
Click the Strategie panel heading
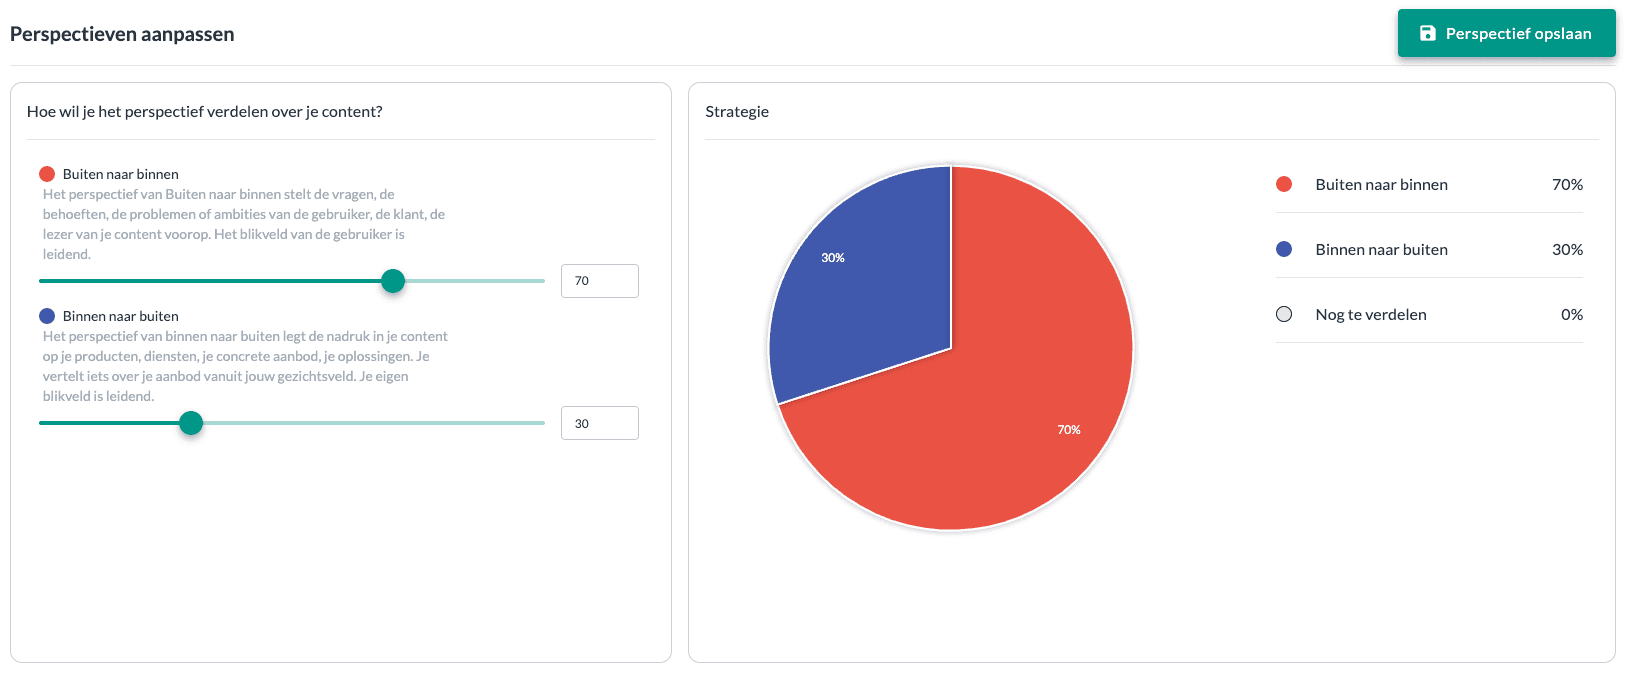[x=737, y=111]
